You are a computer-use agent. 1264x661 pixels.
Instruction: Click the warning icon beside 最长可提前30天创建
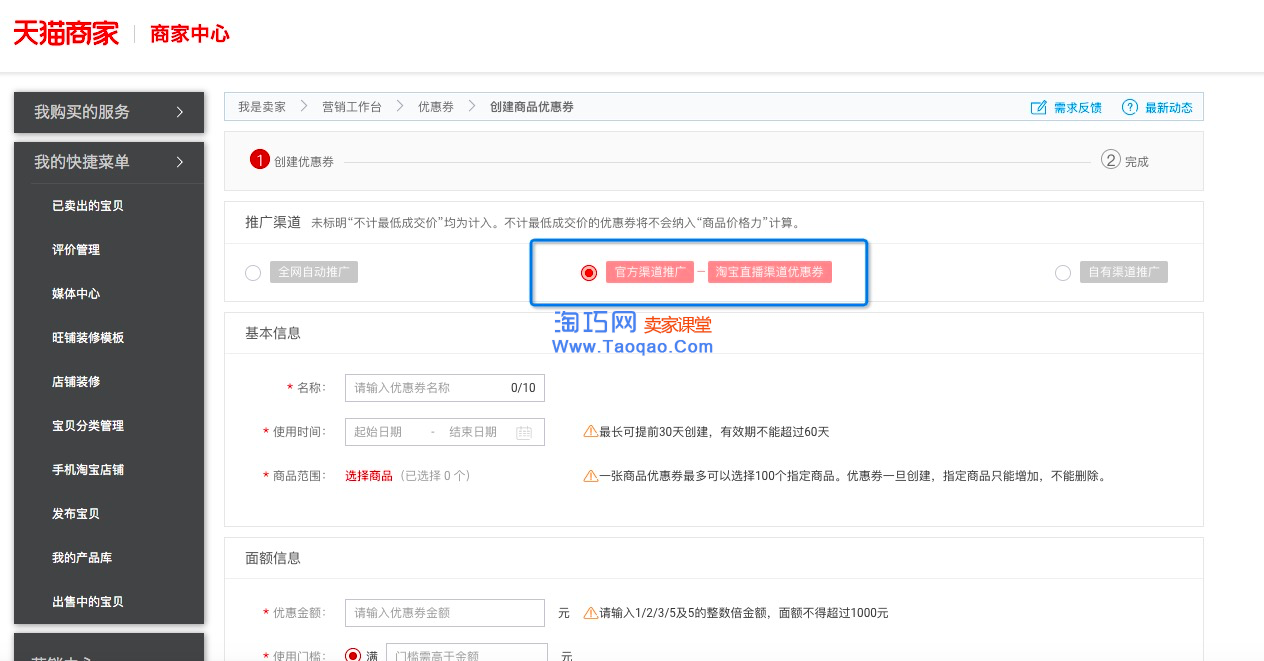point(591,432)
